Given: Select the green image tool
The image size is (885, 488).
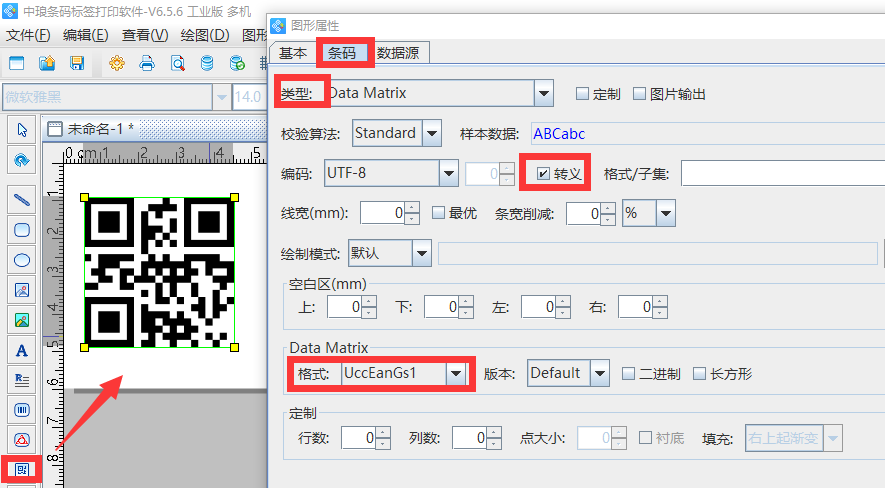Looking at the screenshot, I should coord(22,320).
